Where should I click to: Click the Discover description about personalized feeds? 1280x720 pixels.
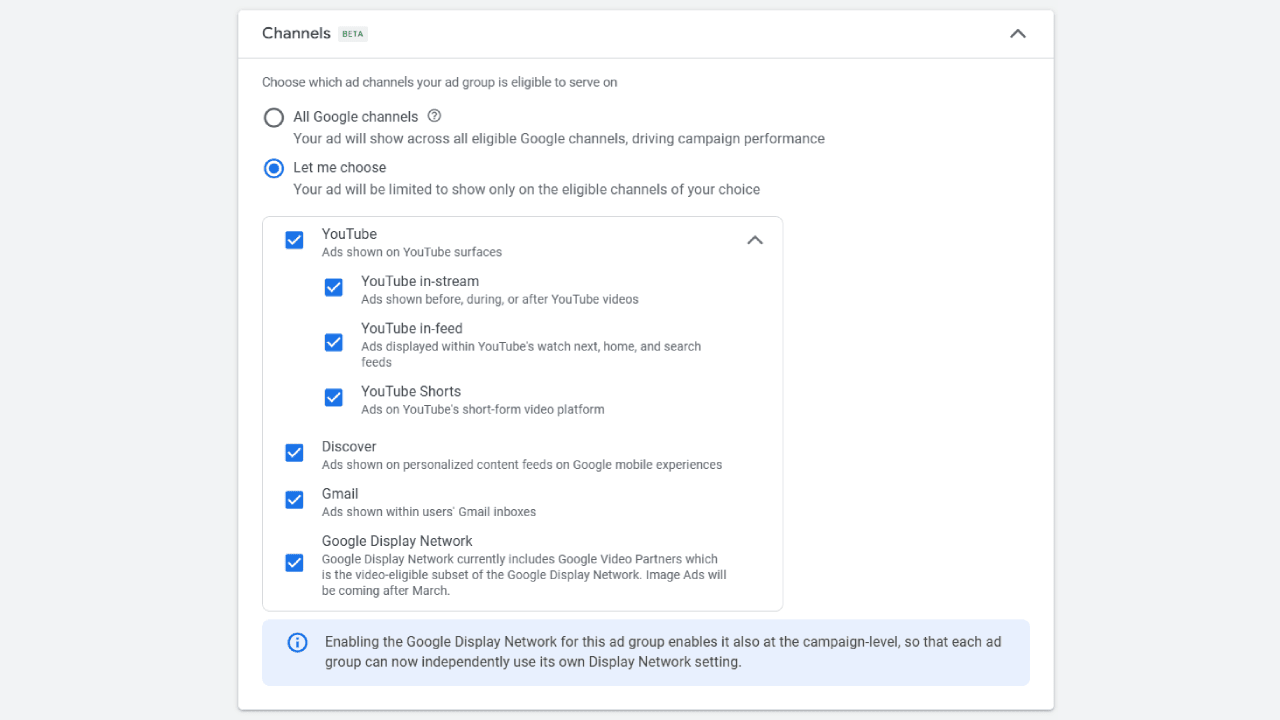(x=521, y=465)
